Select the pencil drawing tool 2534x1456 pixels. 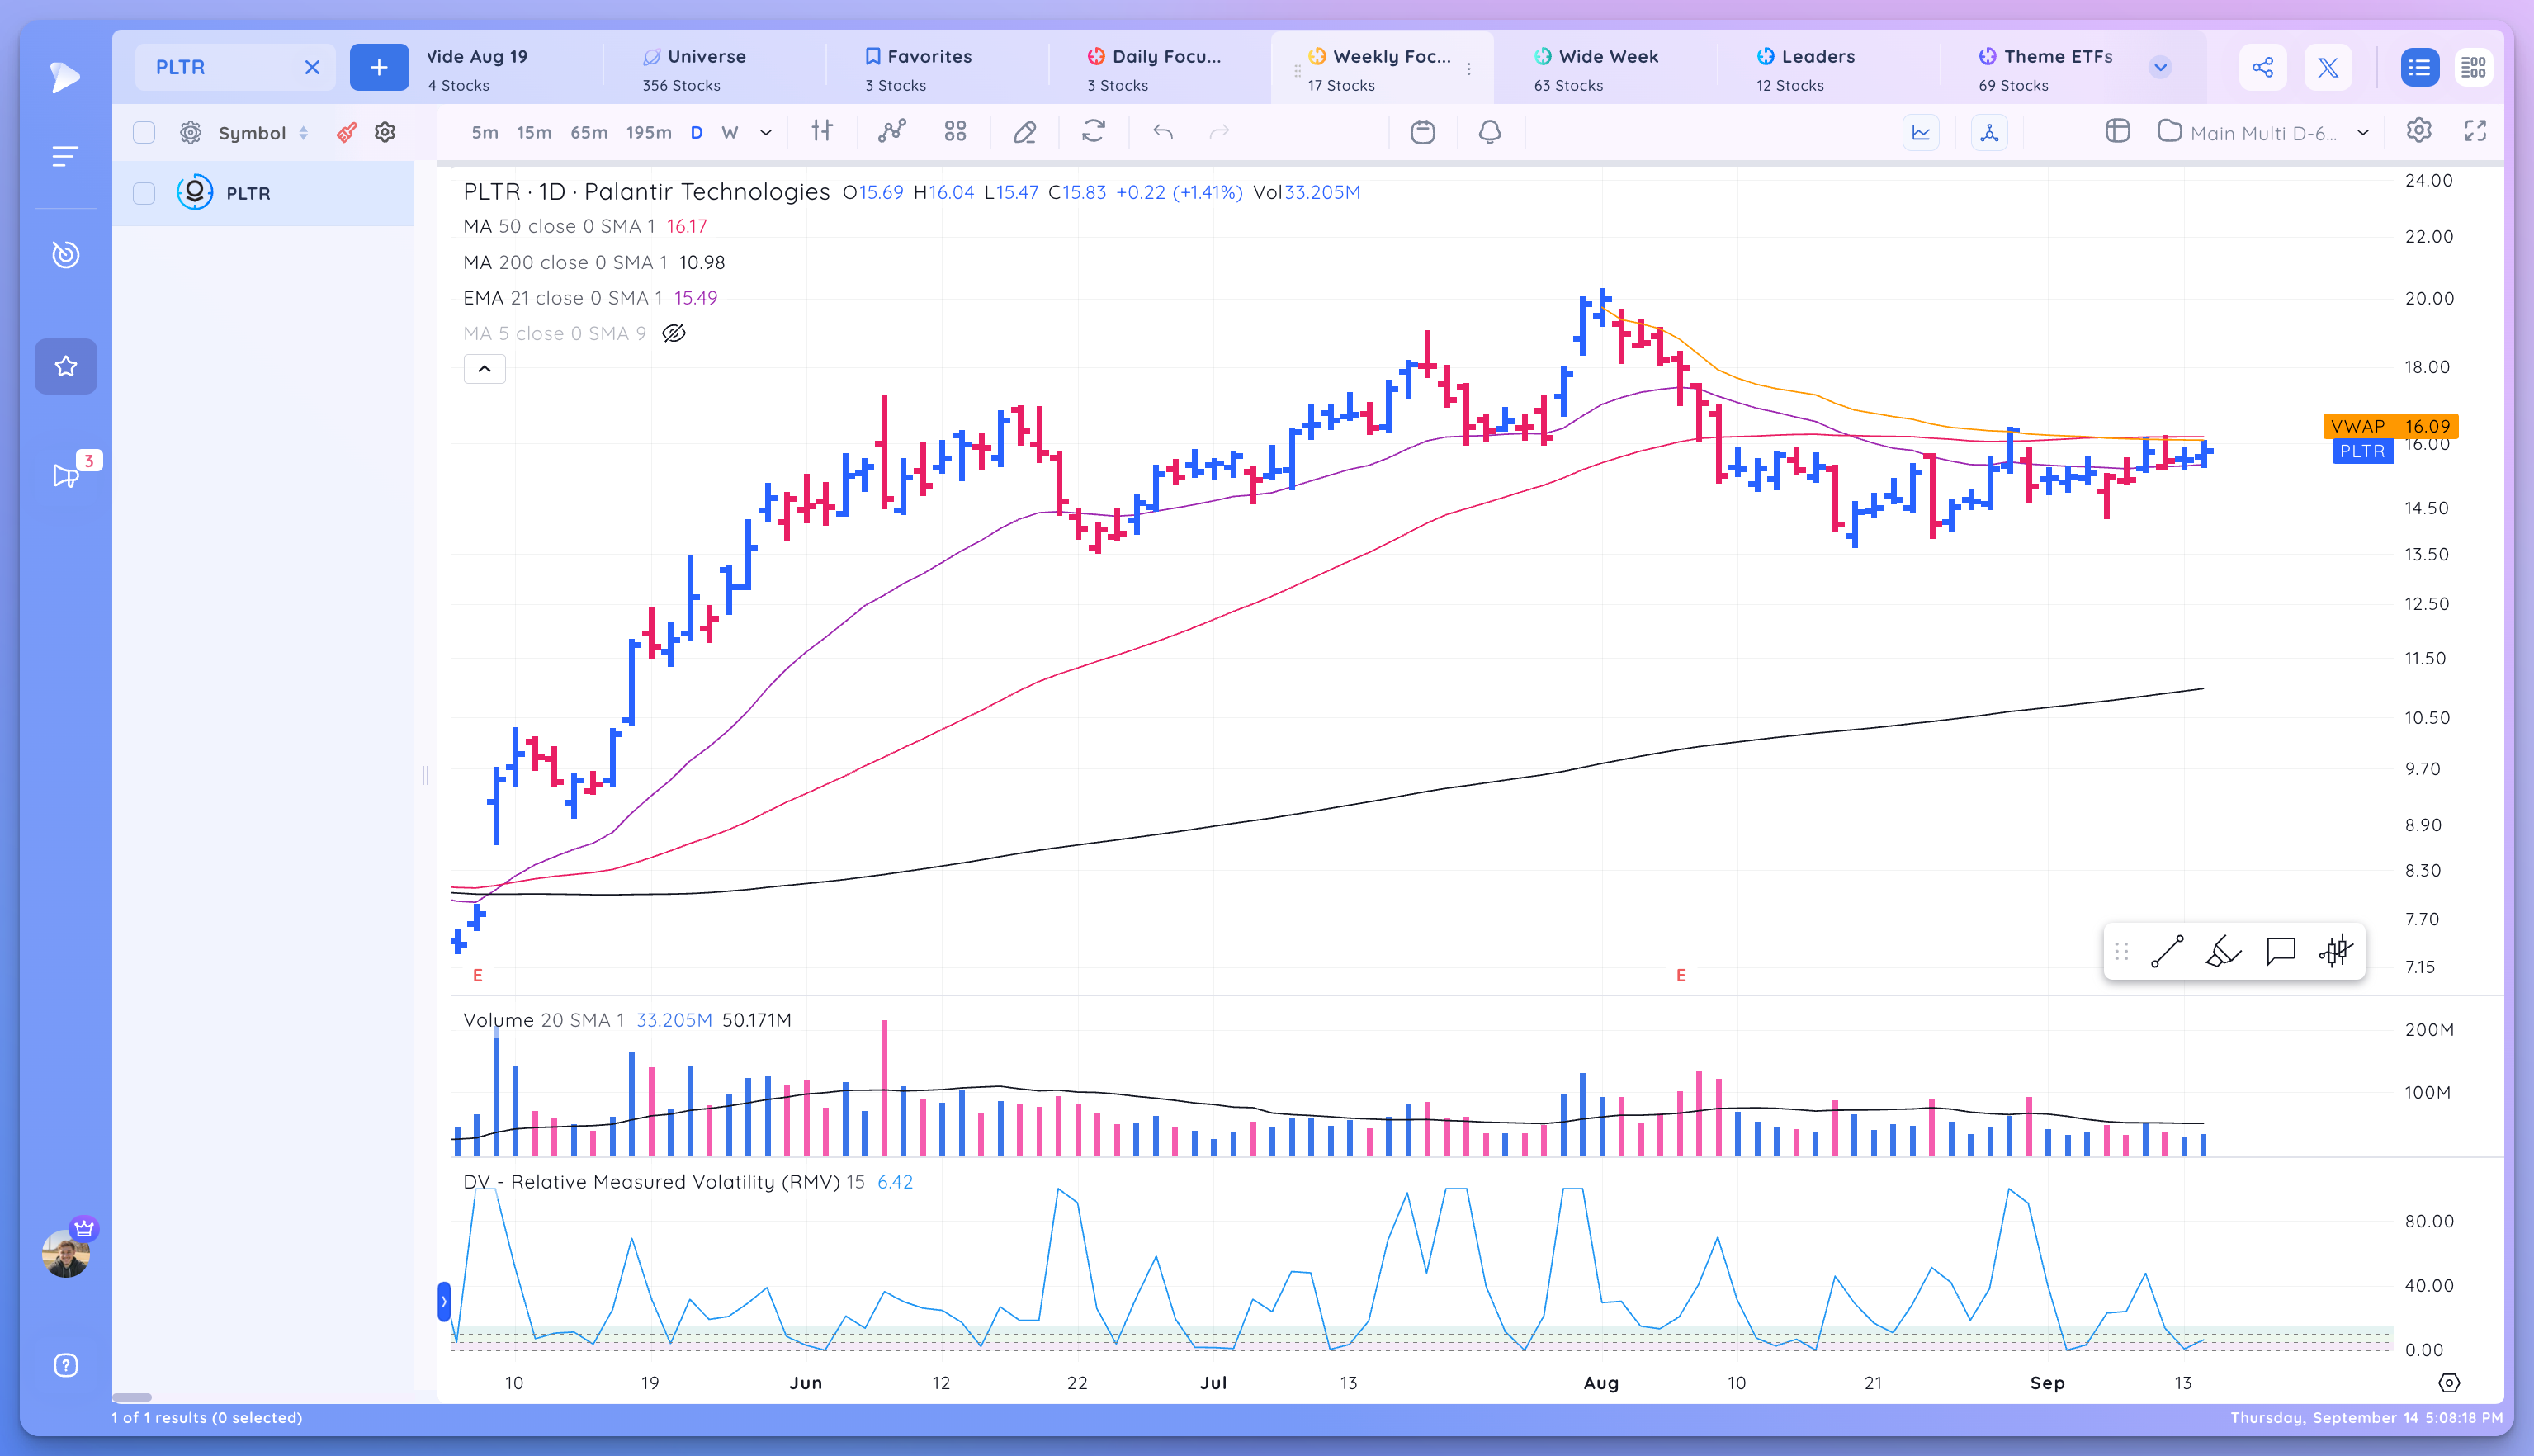click(1024, 132)
